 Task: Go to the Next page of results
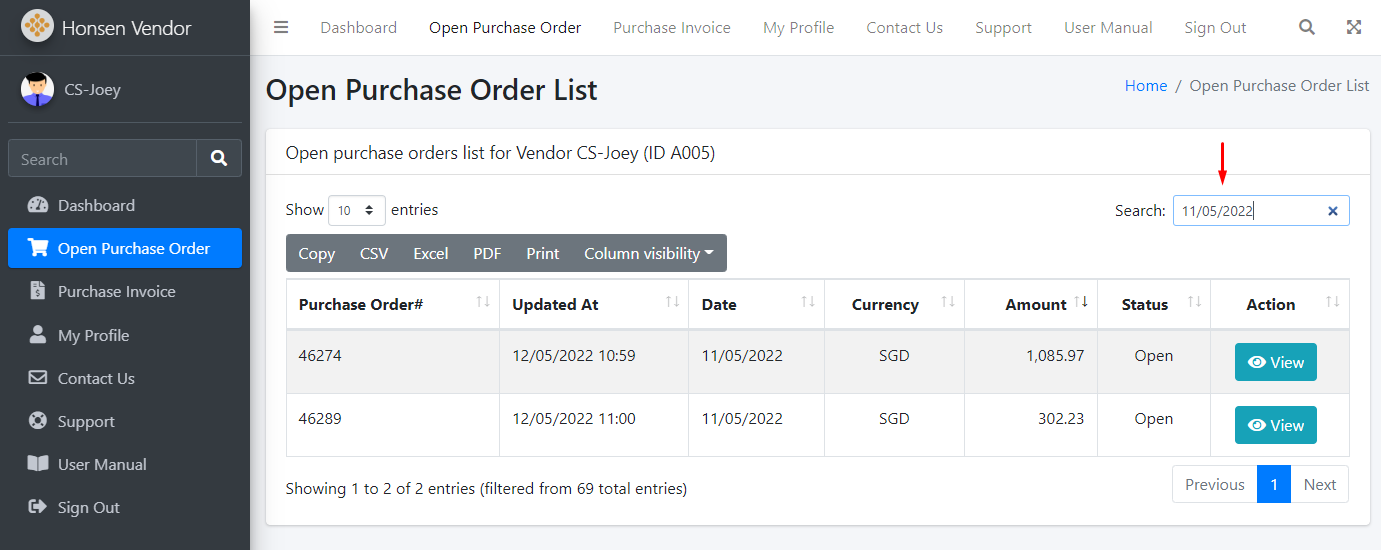(1319, 484)
